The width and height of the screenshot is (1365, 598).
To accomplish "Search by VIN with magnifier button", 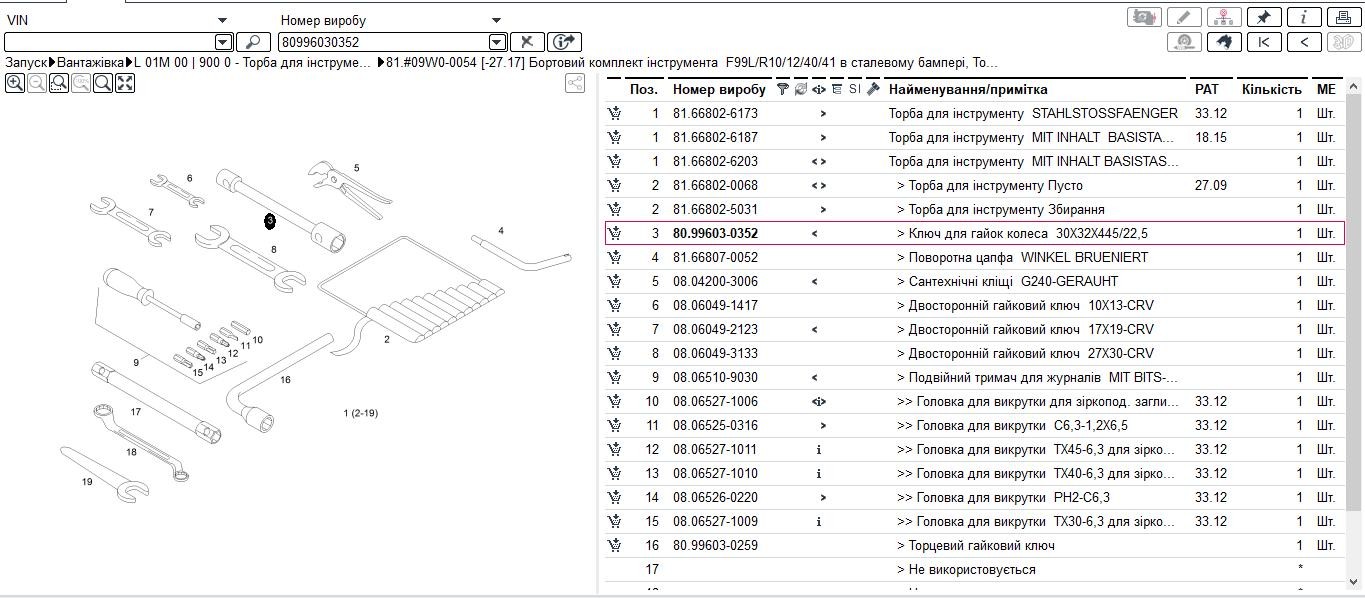I will (x=253, y=42).
